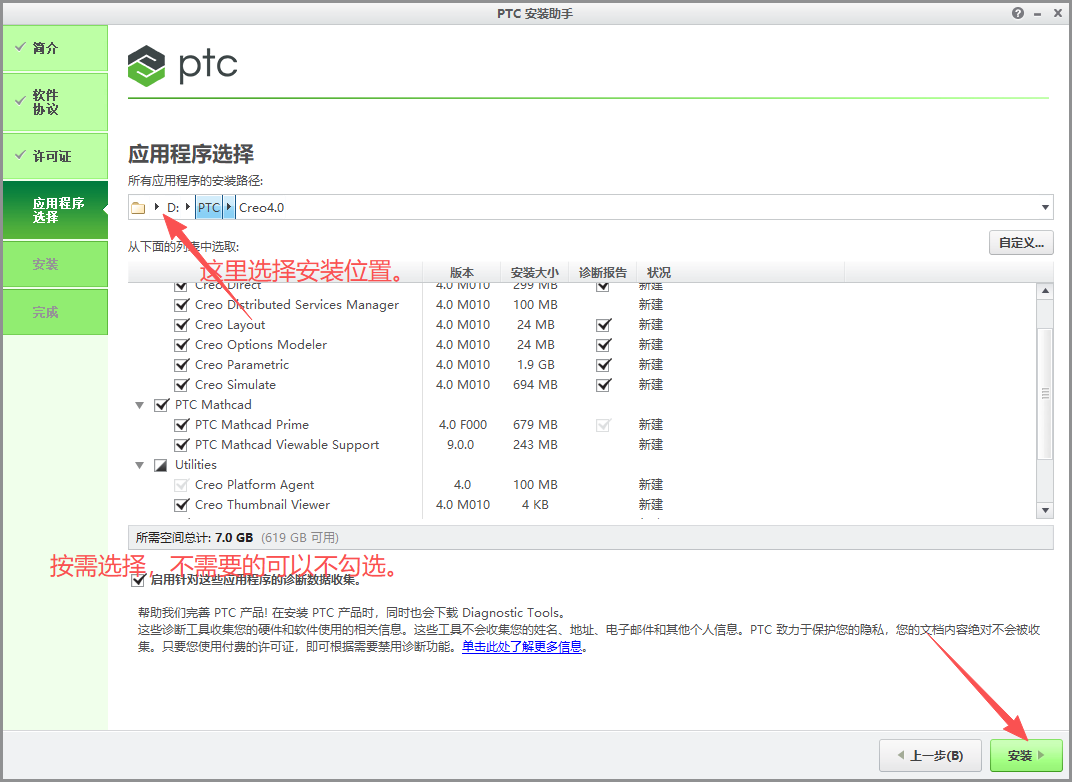
Task: Click the checkmark beside 许可证 step
Action: pos(22,156)
